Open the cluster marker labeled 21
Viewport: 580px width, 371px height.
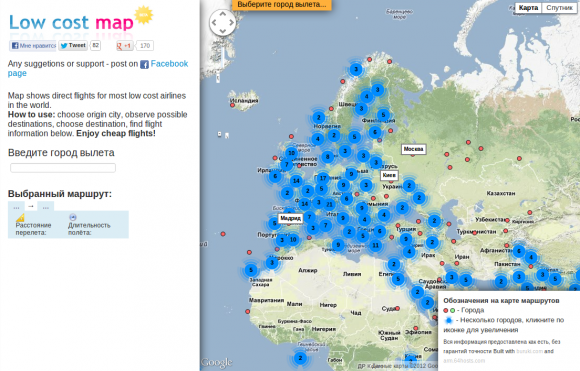point(329,204)
